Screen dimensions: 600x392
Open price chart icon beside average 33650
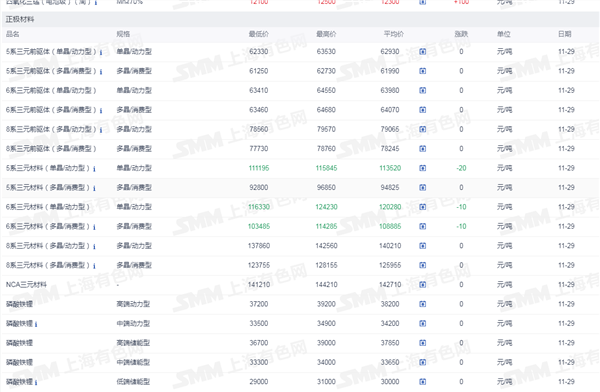coord(422,362)
